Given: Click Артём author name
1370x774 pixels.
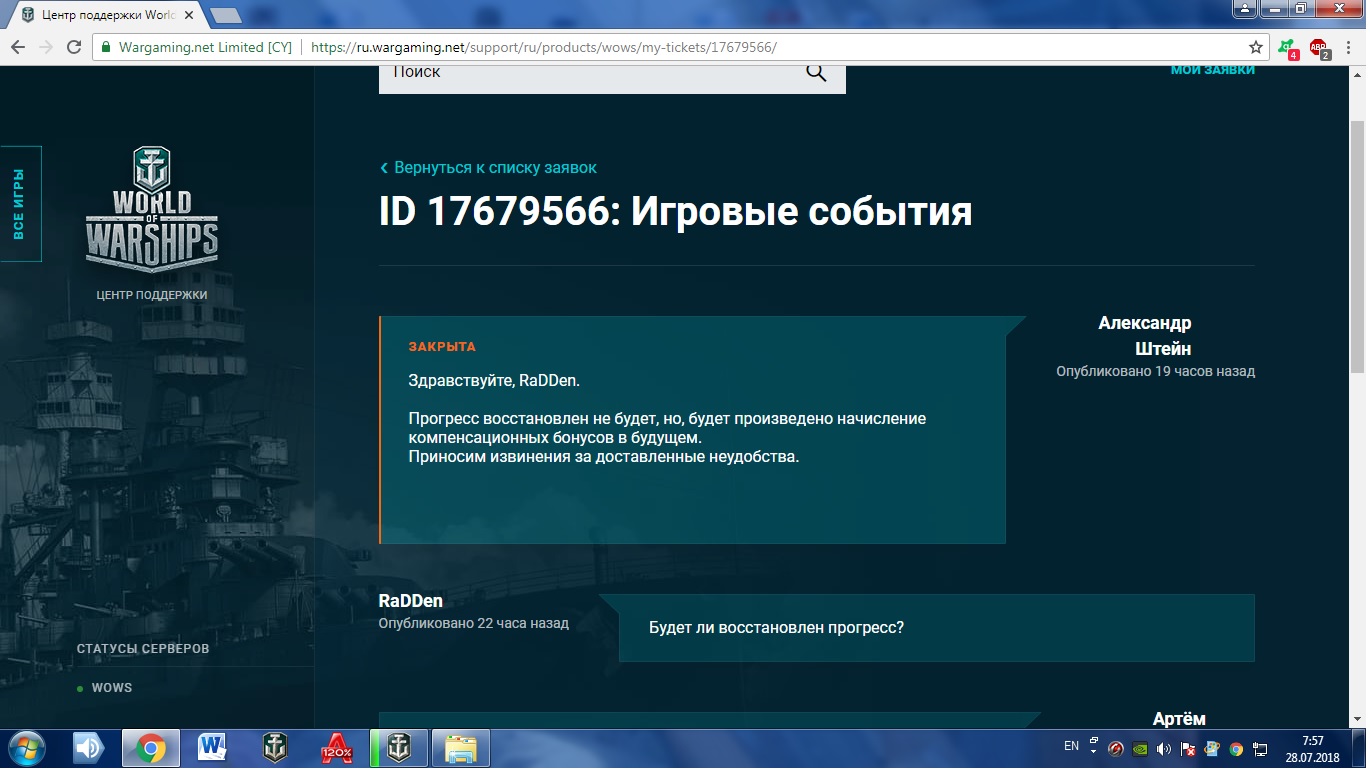Looking at the screenshot, I should pos(1179,719).
